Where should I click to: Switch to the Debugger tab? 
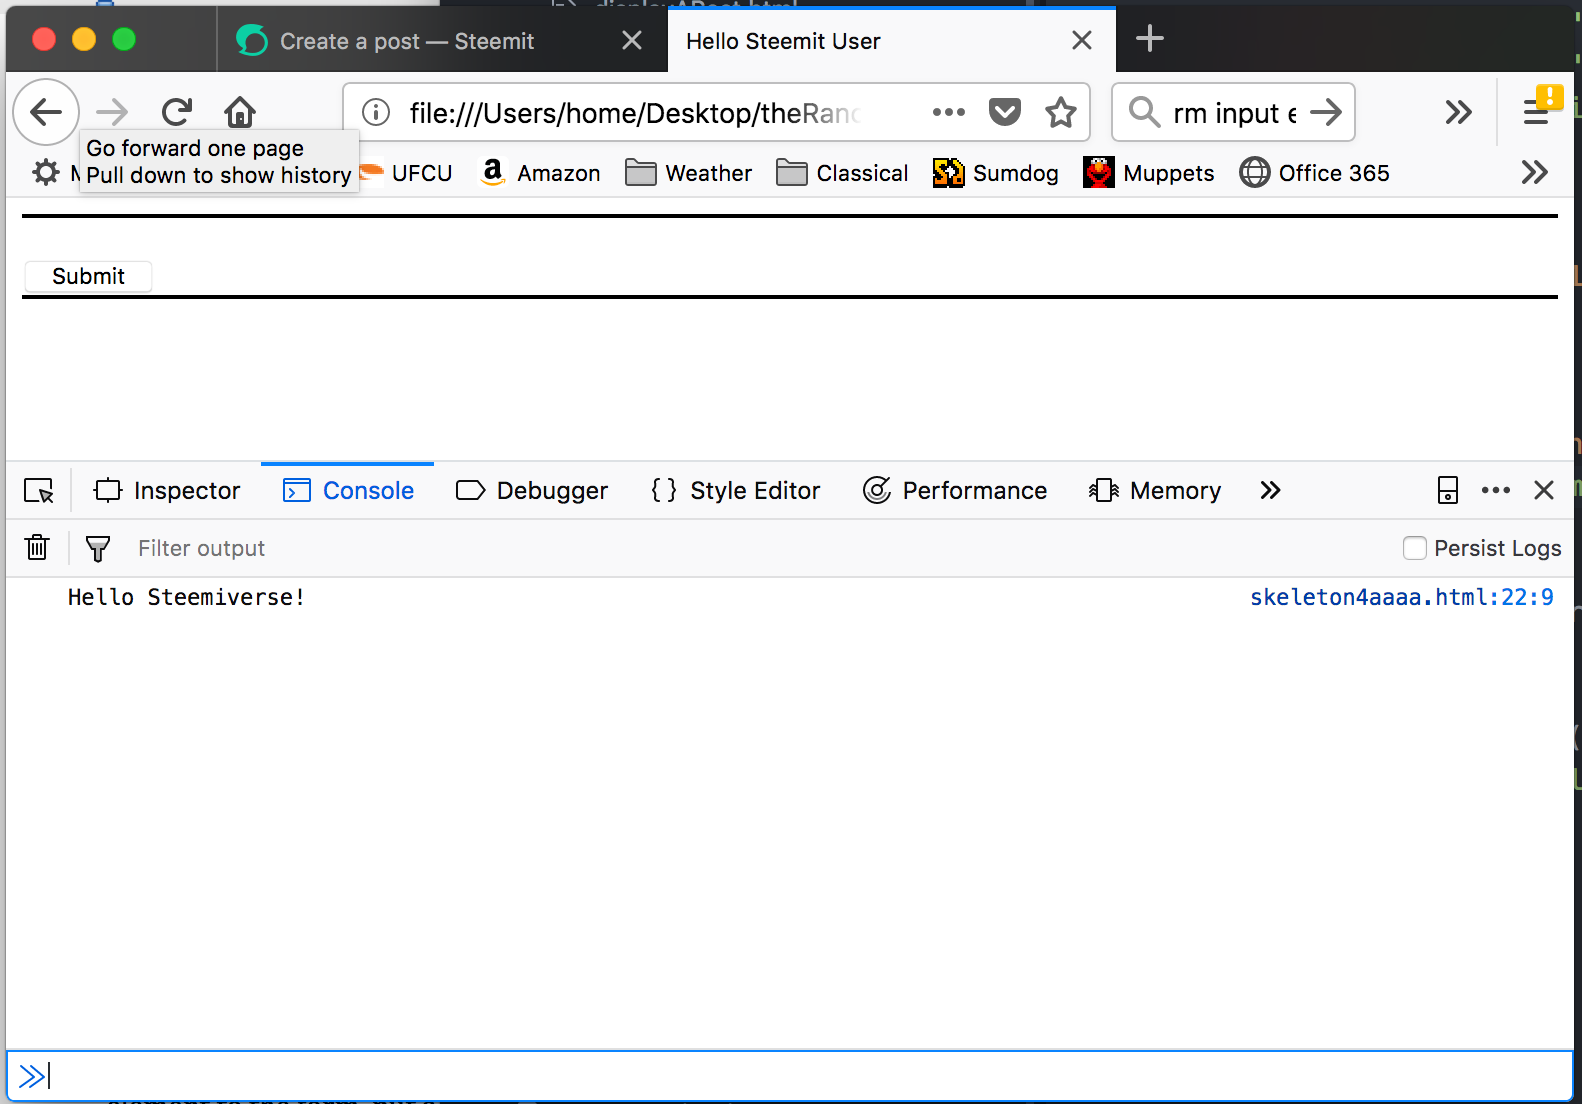pos(532,490)
